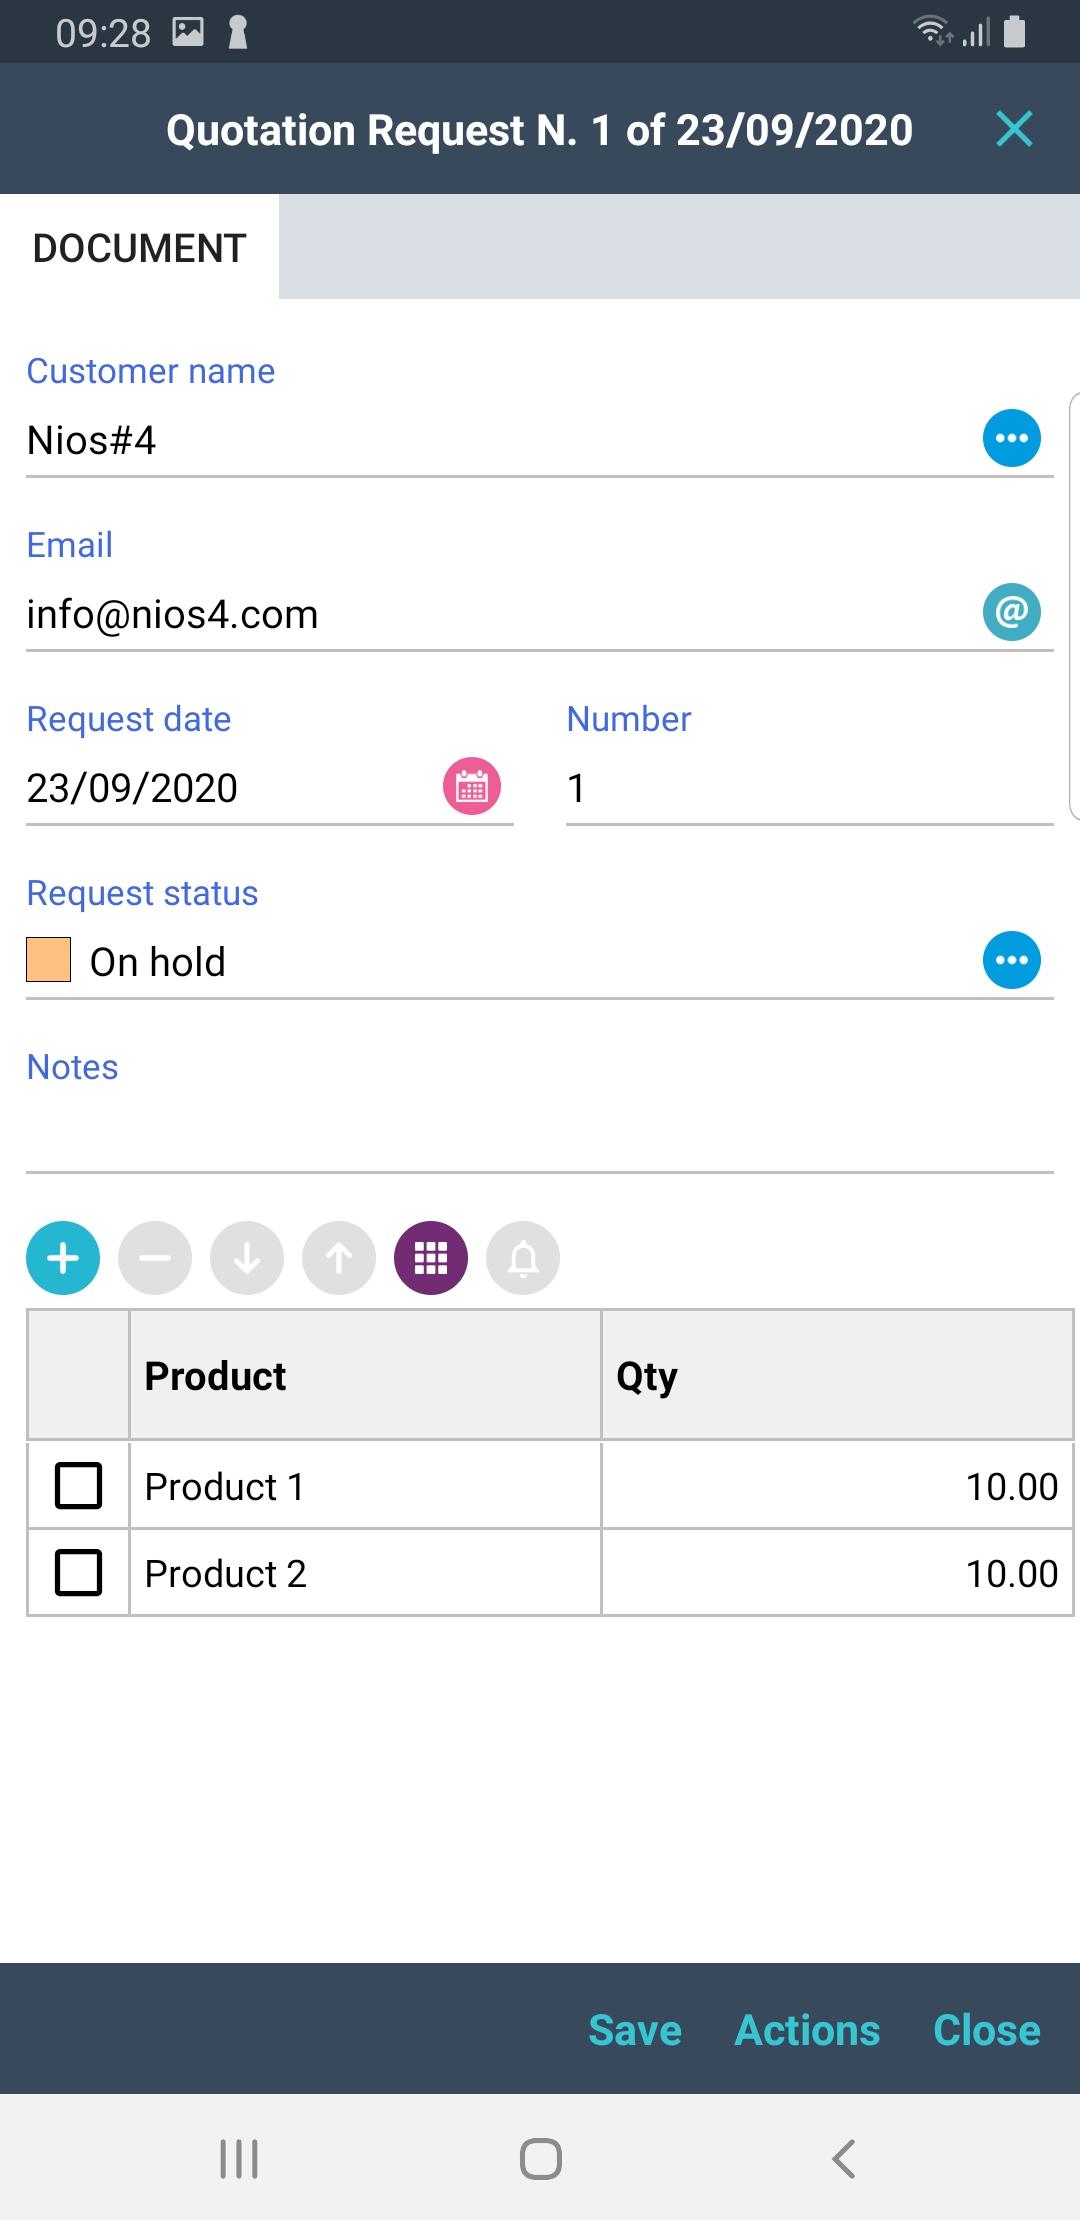The image size is (1080, 2220).
Task: Select the Product 2 row checkbox
Action: tap(78, 1572)
